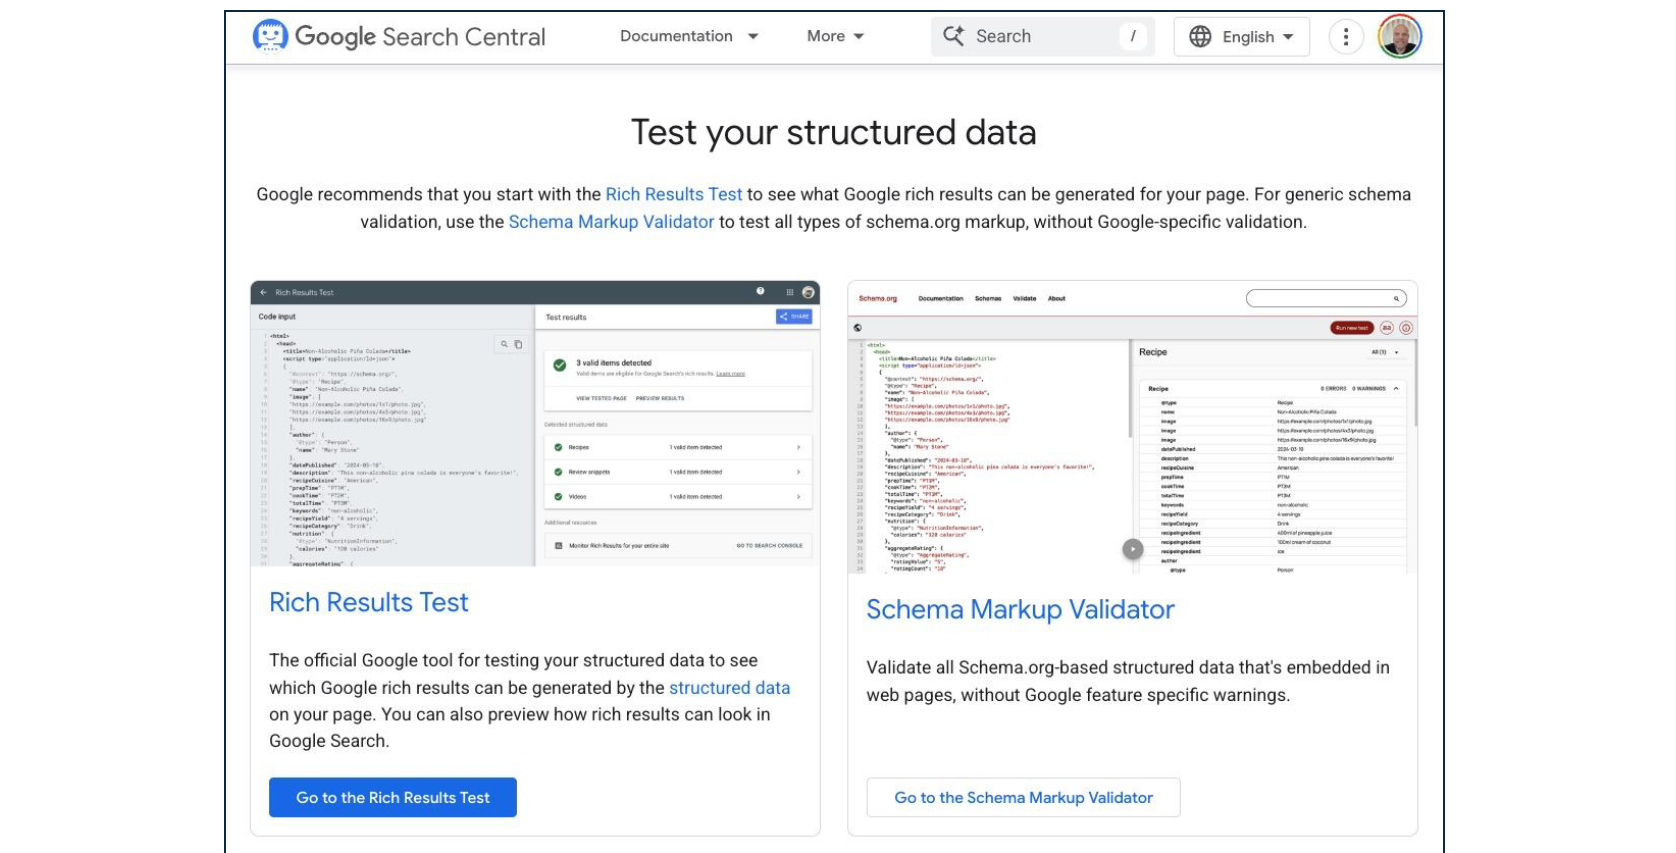Open the Rich Results Test link in the intro paragraph
Viewport: 1676px width, 853px height.
(x=674, y=194)
